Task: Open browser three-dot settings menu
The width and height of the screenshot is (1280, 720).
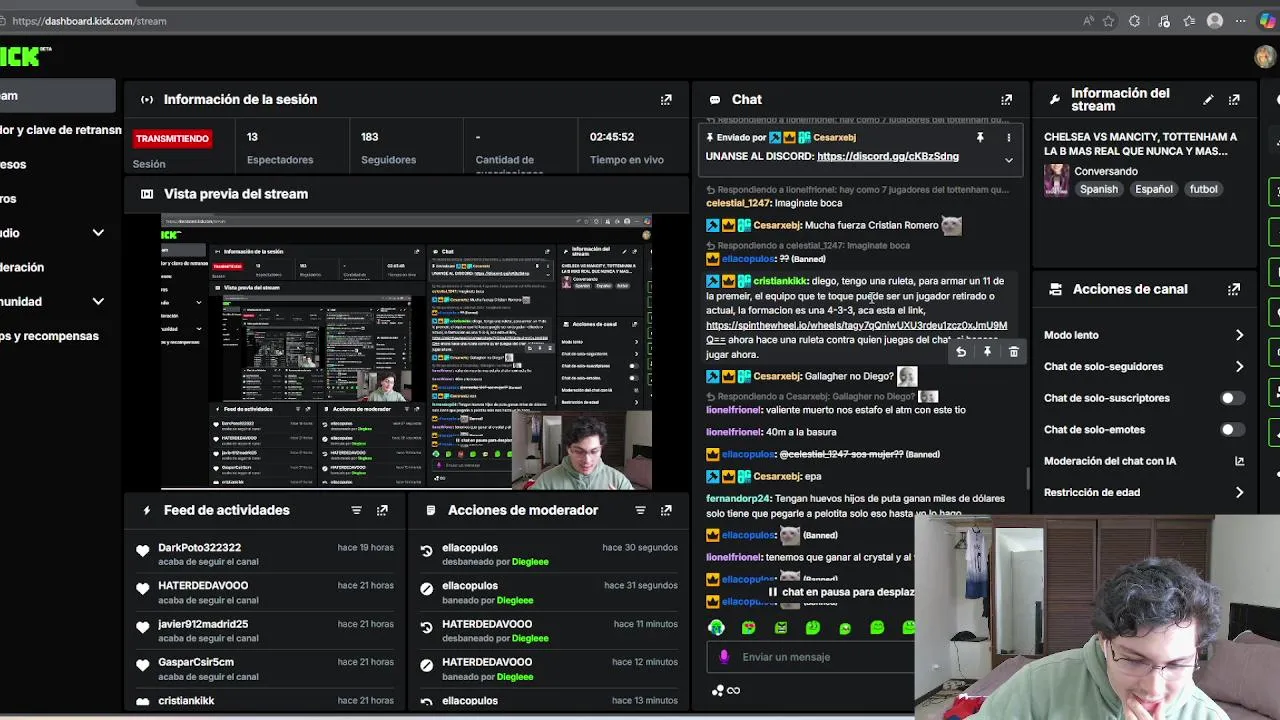Action: (x=1241, y=21)
